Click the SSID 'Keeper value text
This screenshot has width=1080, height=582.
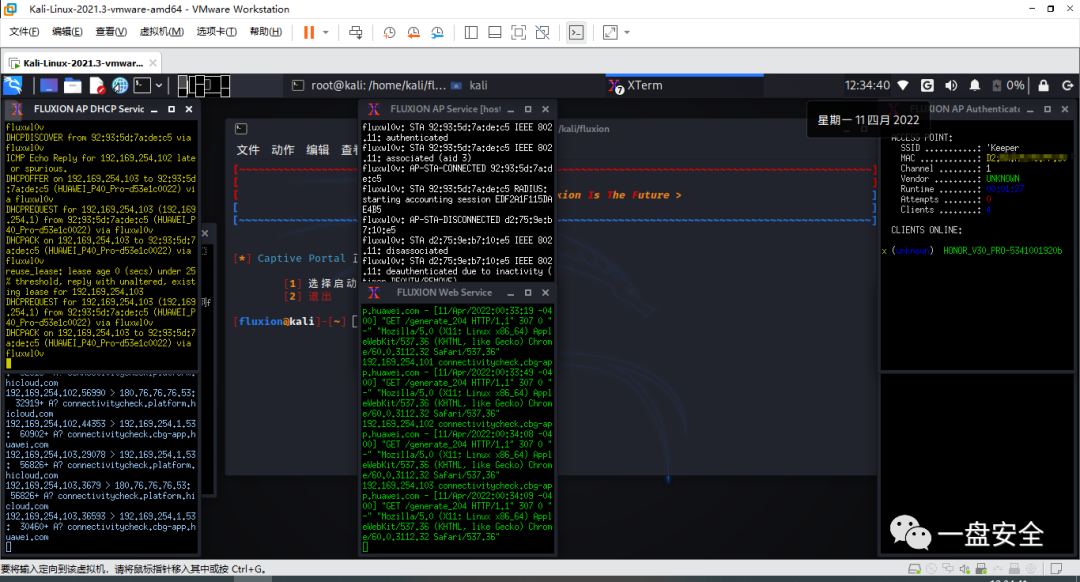(1002, 148)
